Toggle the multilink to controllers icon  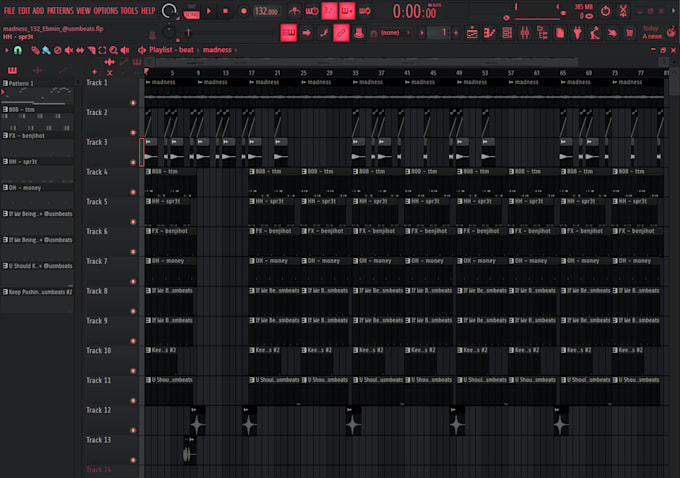341,33
